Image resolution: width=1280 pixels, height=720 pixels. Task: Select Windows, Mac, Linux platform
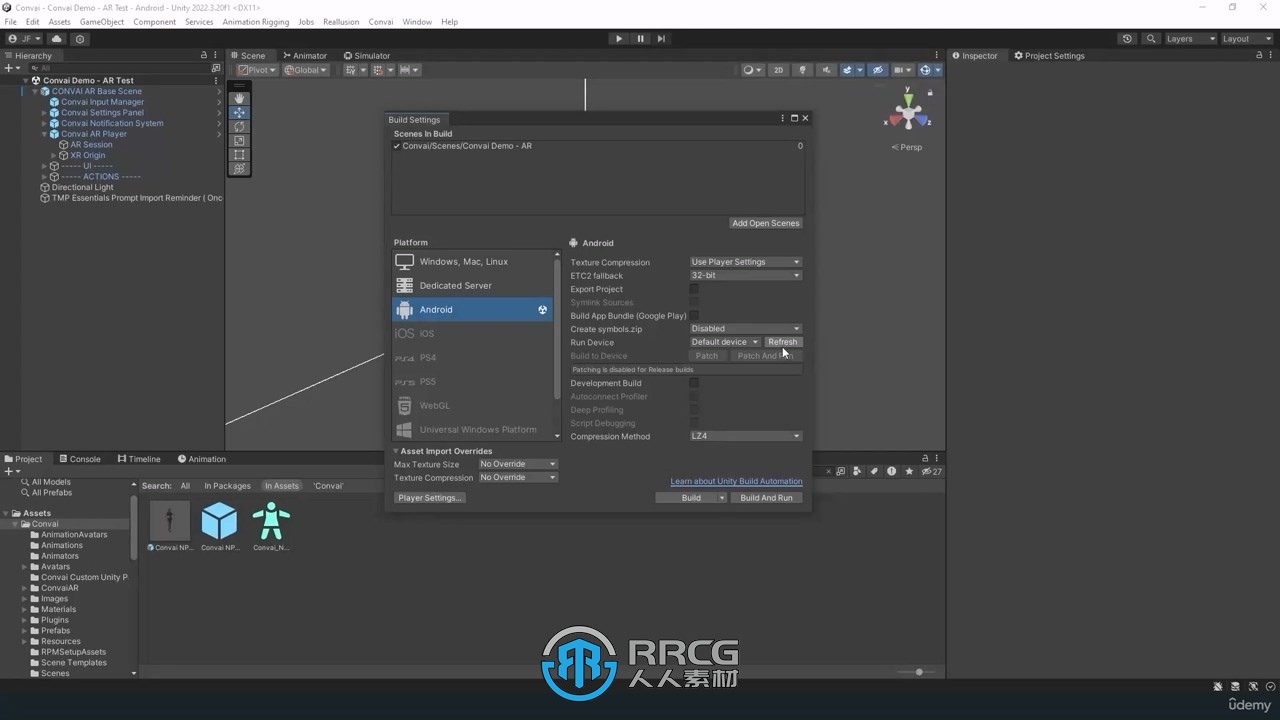click(472, 262)
